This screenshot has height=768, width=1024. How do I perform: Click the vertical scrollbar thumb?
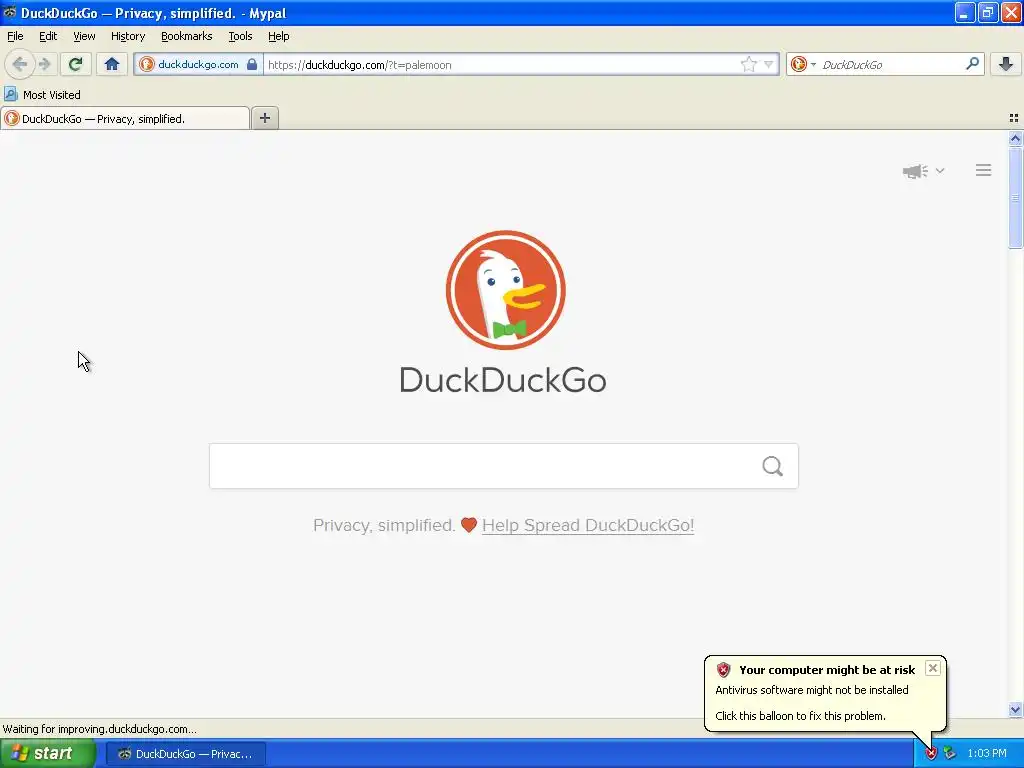(1015, 197)
